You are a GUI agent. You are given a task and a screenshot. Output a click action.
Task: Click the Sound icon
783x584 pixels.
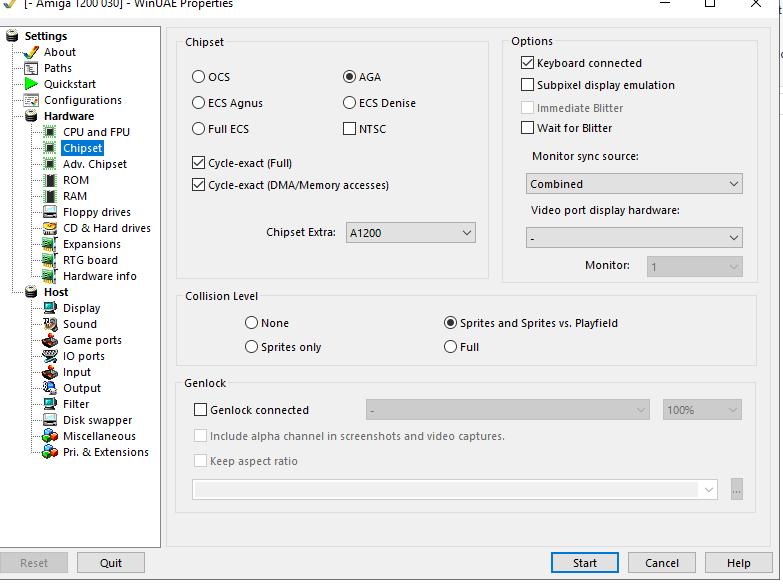coord(50,324)
